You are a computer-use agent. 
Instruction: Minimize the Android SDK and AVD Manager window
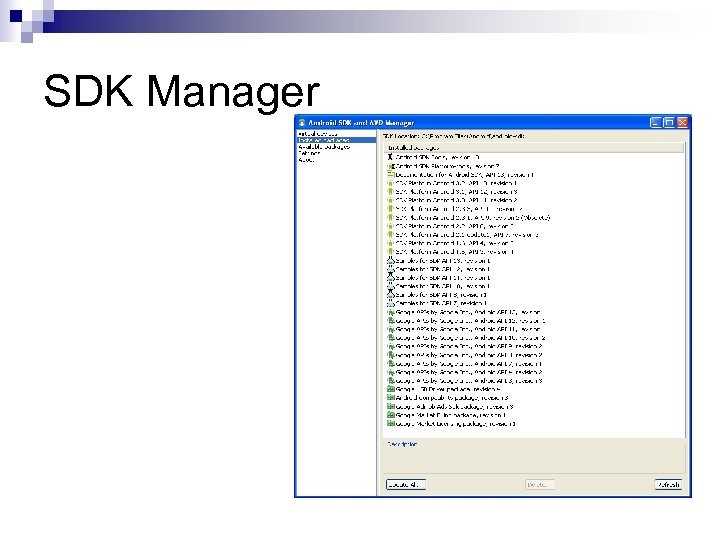[656, 122]
